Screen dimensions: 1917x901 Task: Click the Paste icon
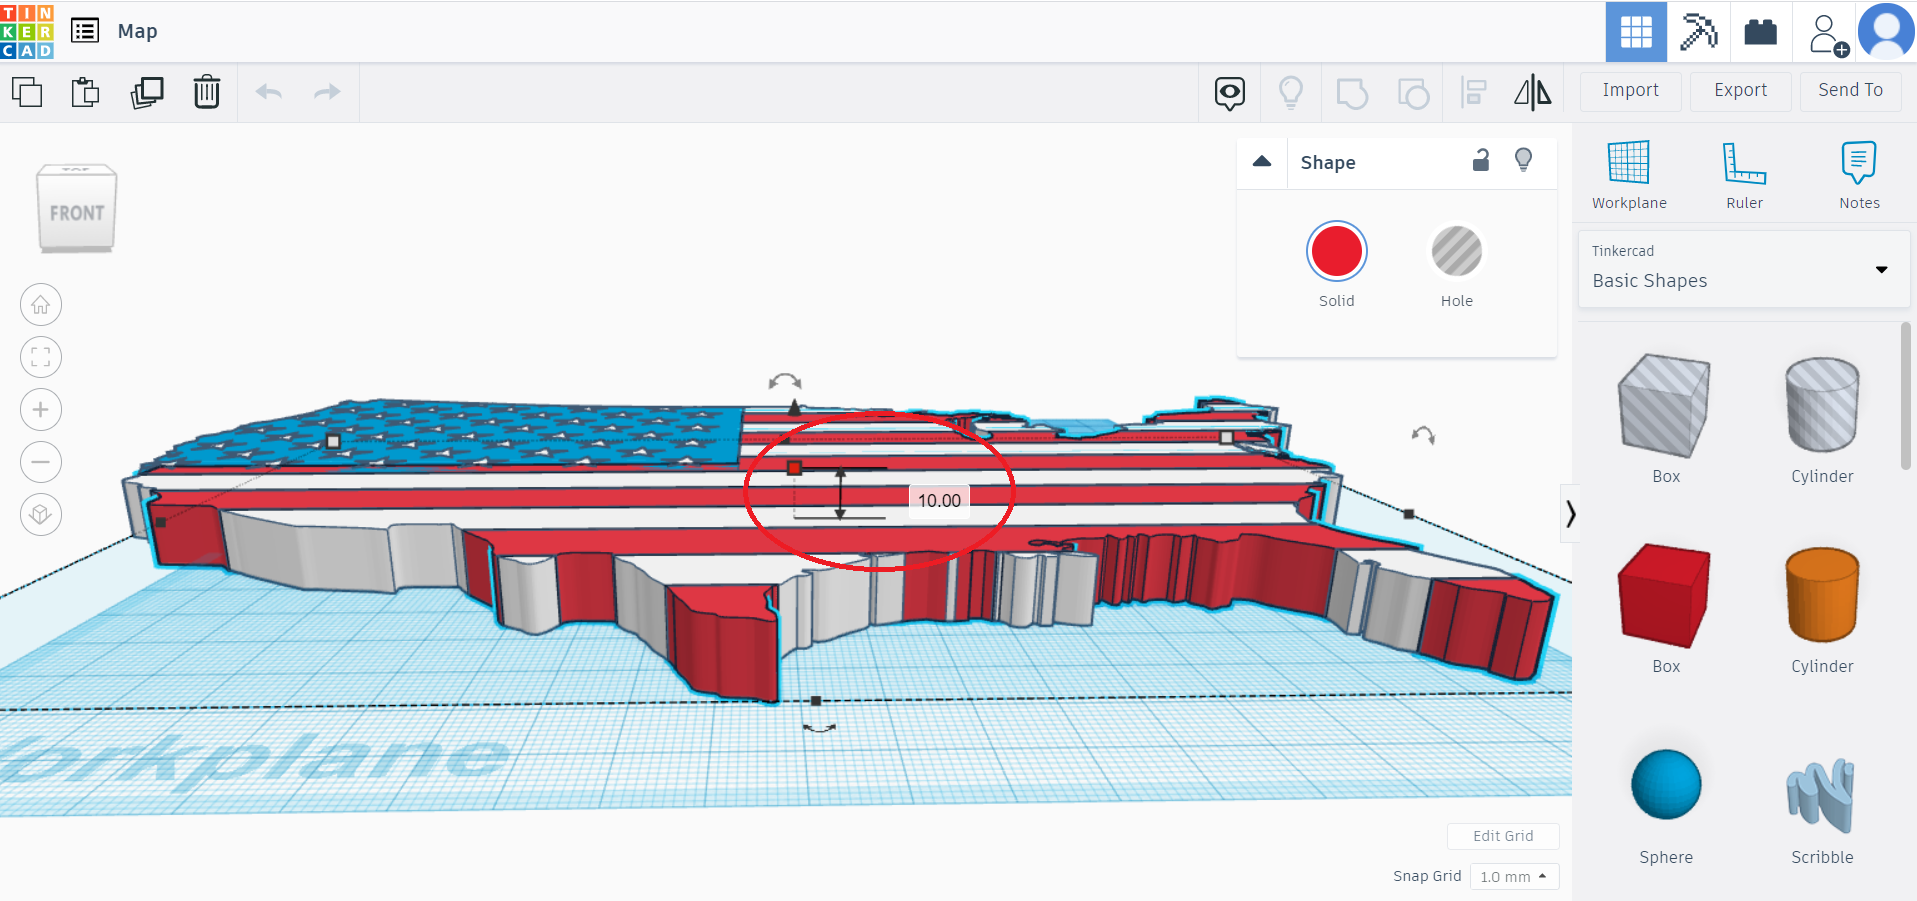pos(86,92)
